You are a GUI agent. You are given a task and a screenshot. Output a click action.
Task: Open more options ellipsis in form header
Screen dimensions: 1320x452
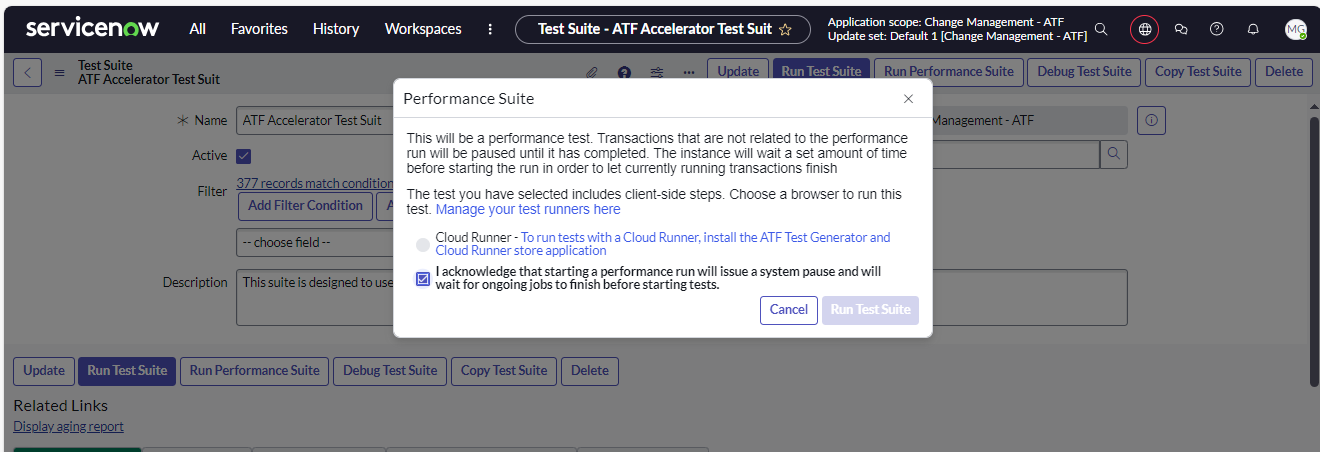pyautogui.click(x=689, y=72)
